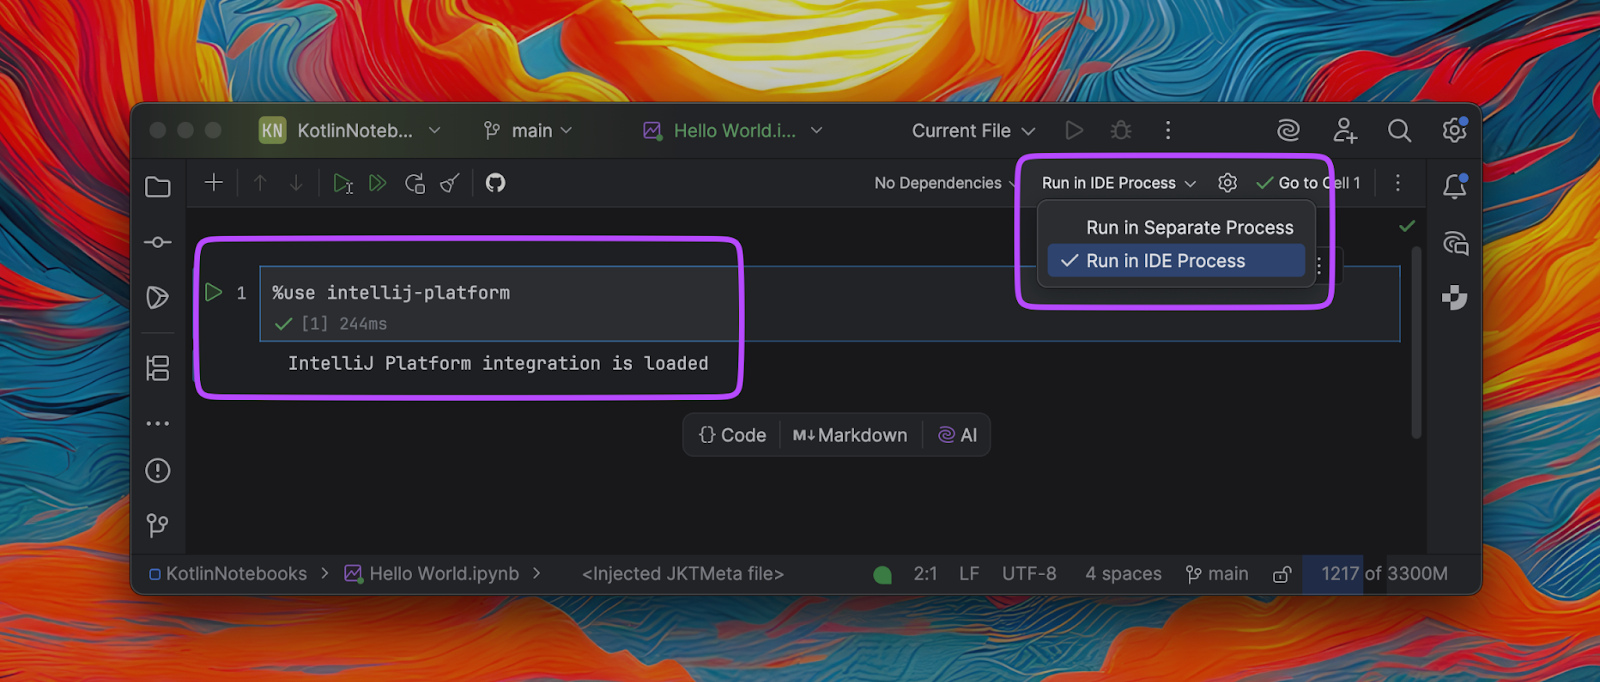Open the Structure tool window
This screenshot has height=682, width=1600.
coord(158,368)
